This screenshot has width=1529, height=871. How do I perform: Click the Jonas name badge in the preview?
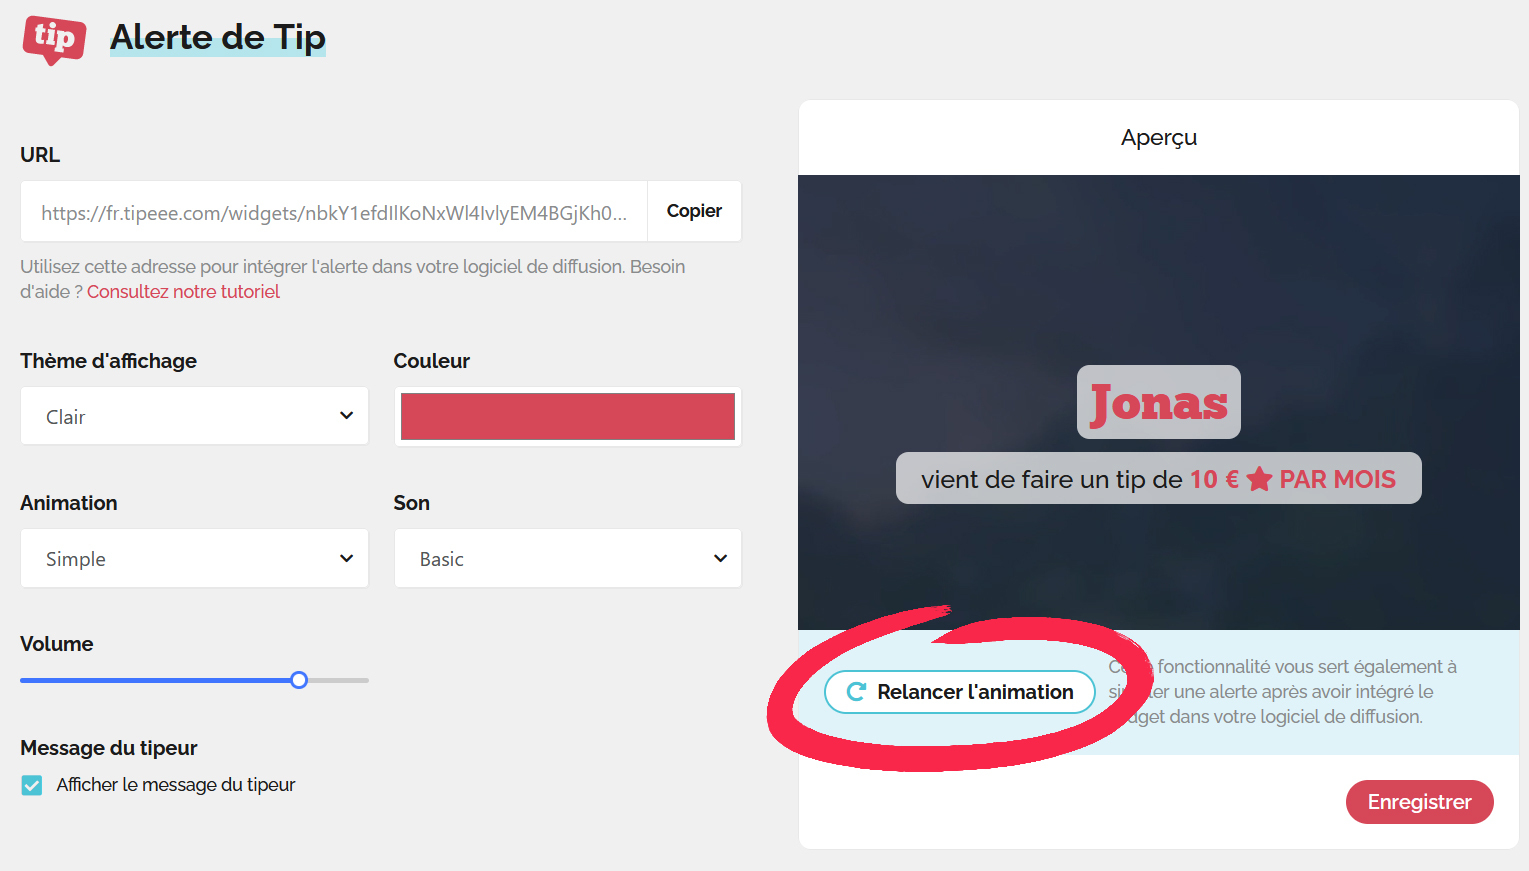click(1158, 402)
